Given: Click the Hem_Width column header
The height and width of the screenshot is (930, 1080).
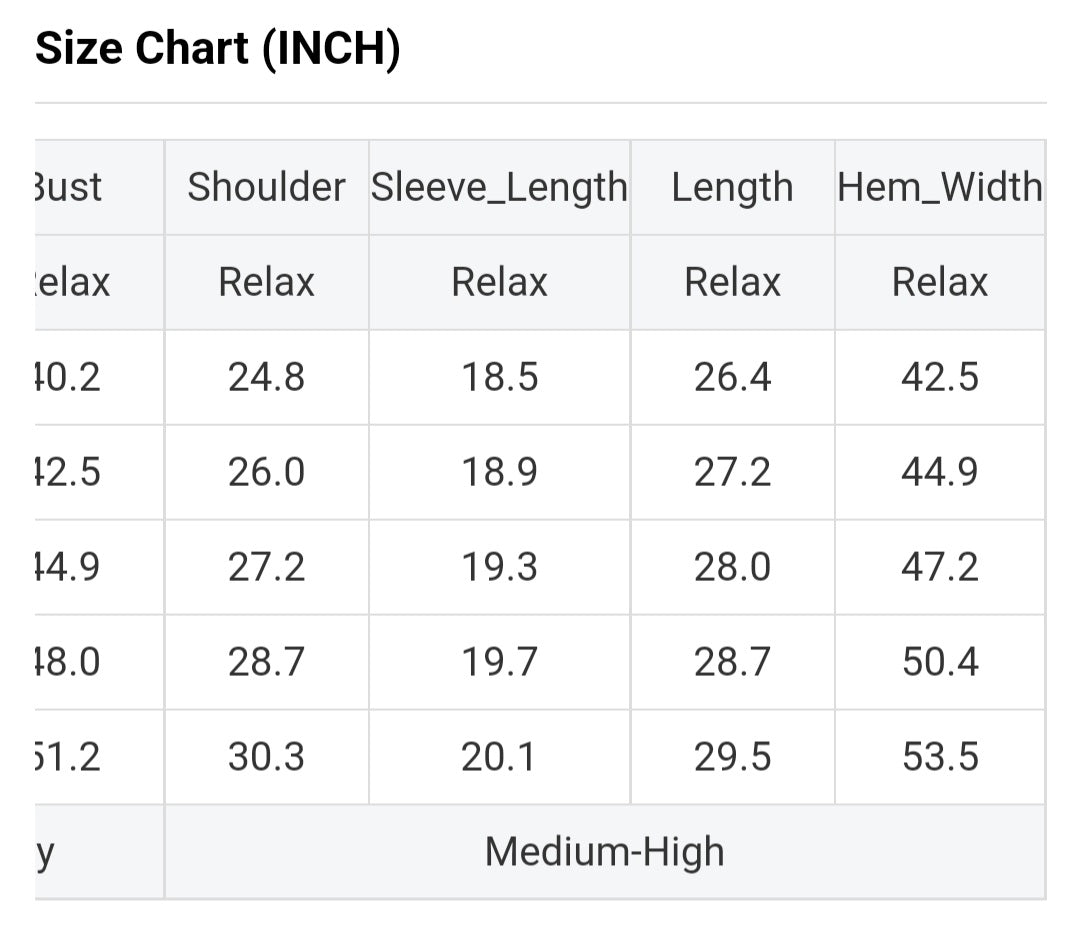Looking at the screenshot, I should [939, 187].
